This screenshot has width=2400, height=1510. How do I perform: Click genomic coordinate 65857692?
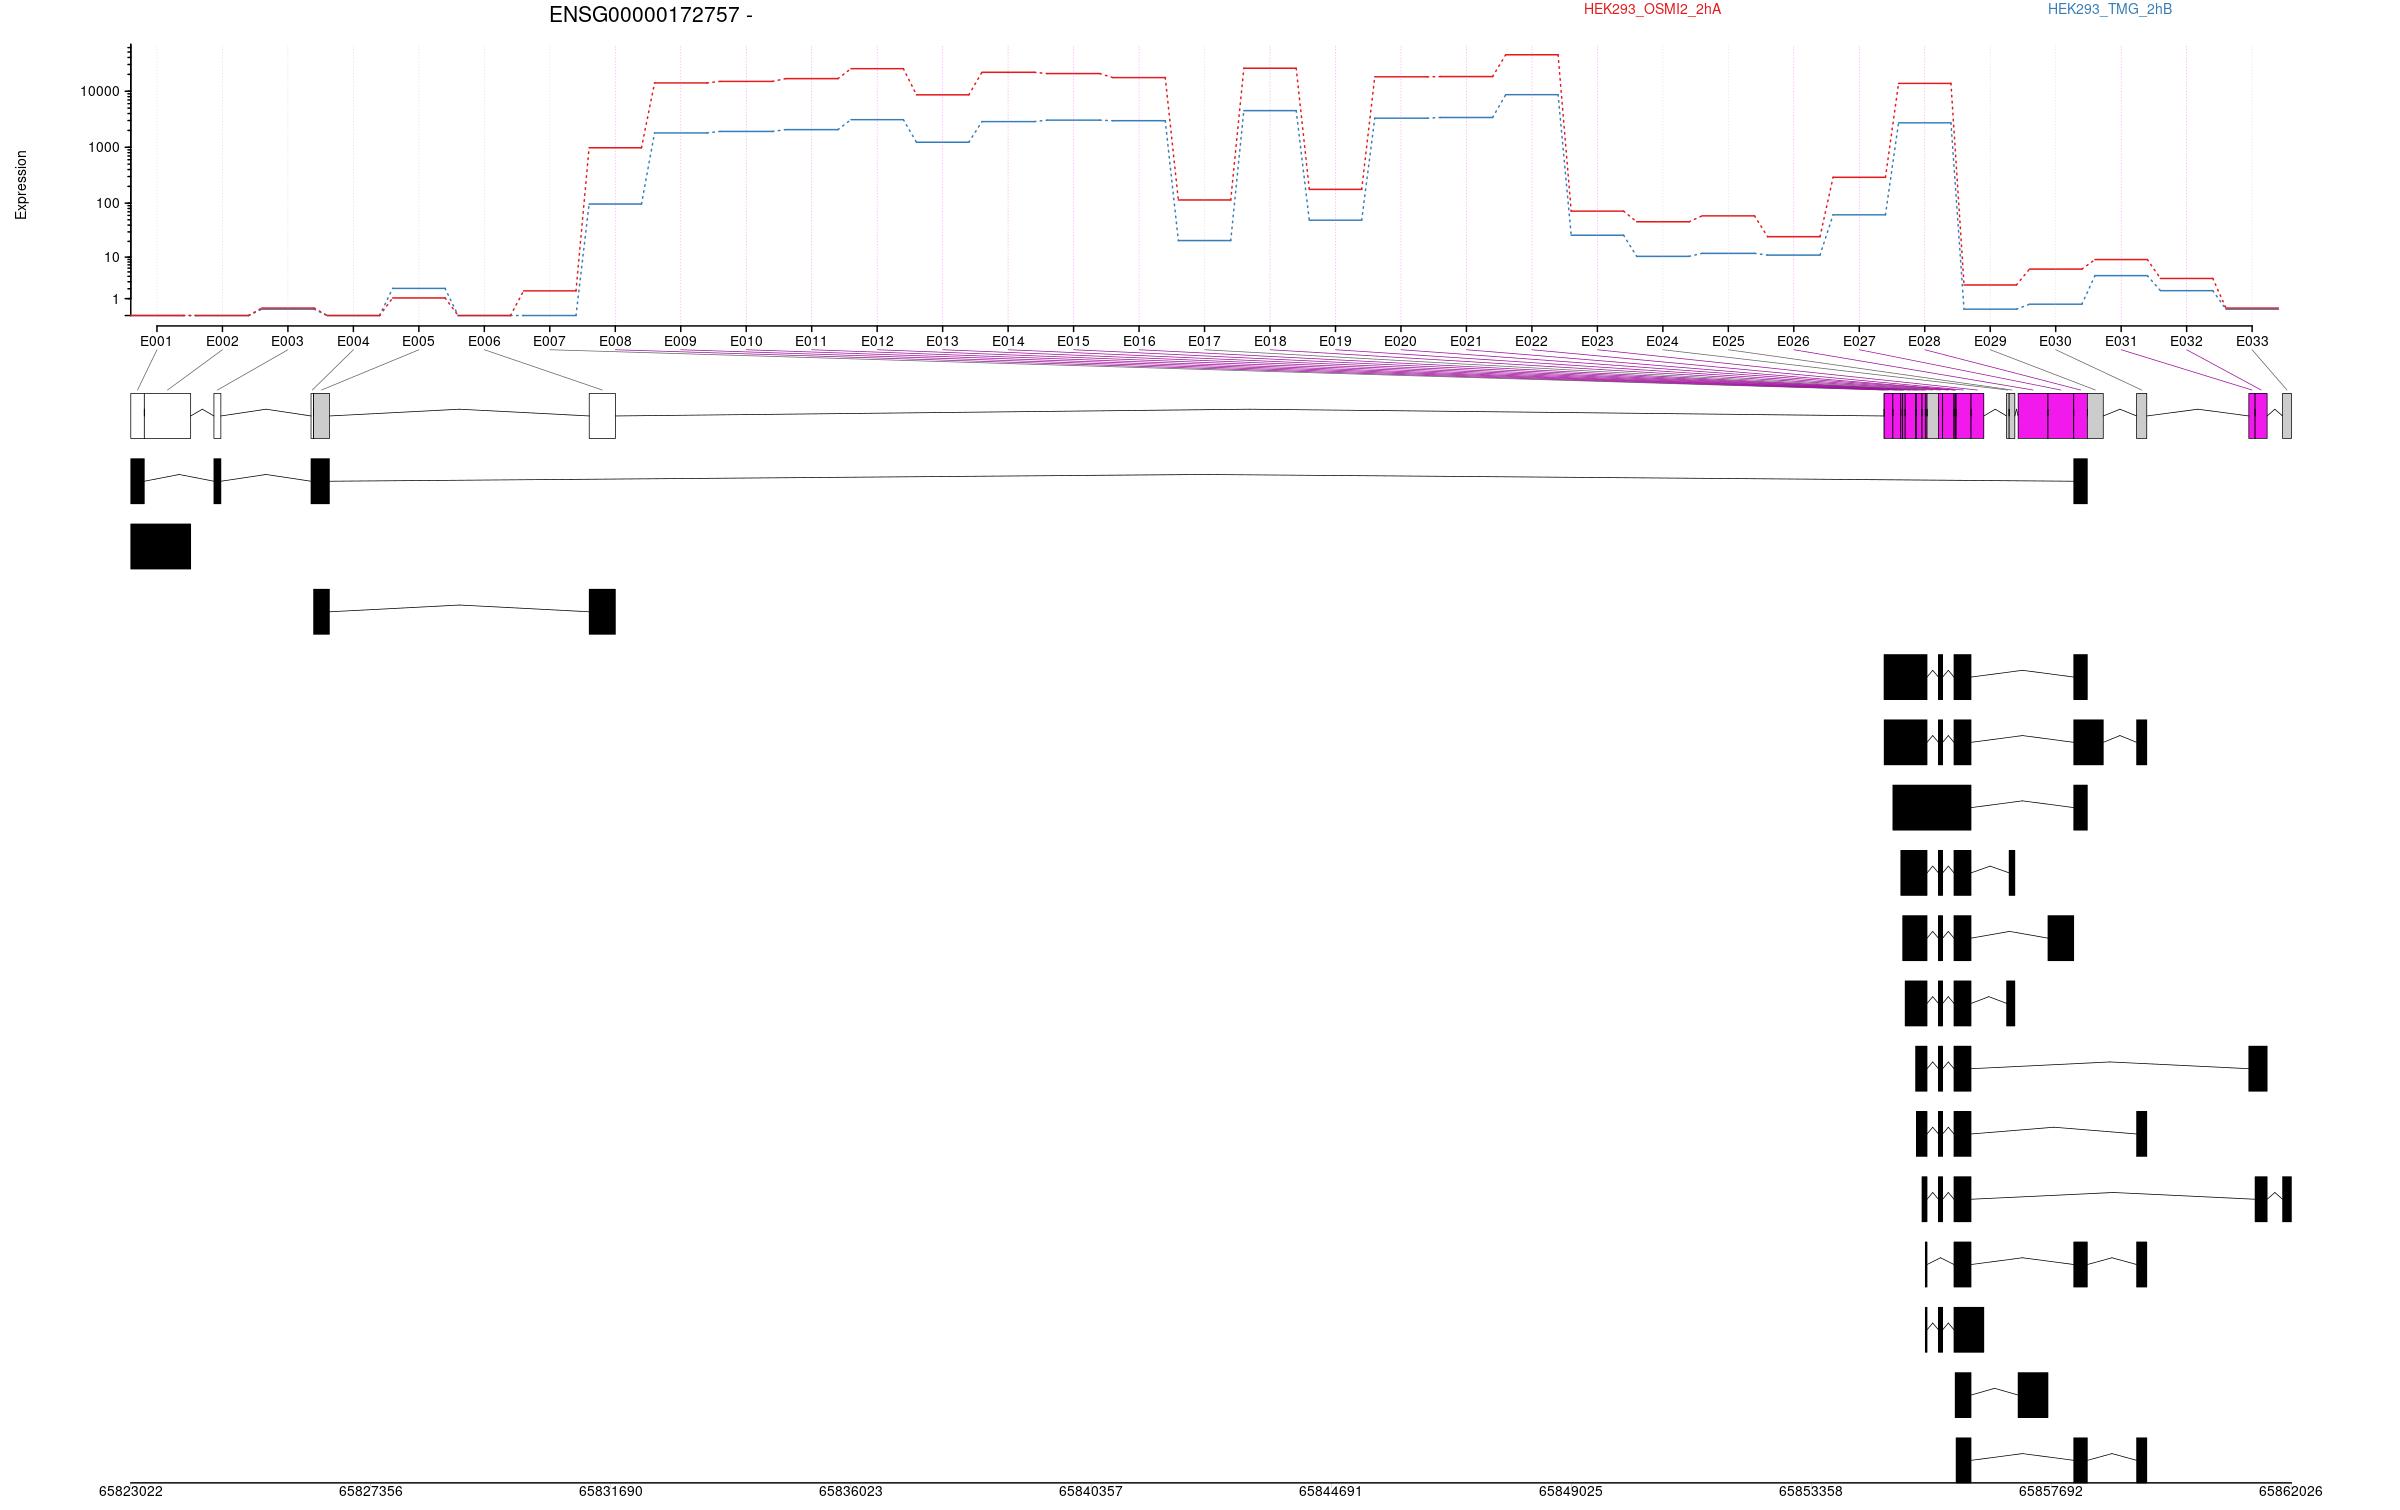pos(2050,1491)
